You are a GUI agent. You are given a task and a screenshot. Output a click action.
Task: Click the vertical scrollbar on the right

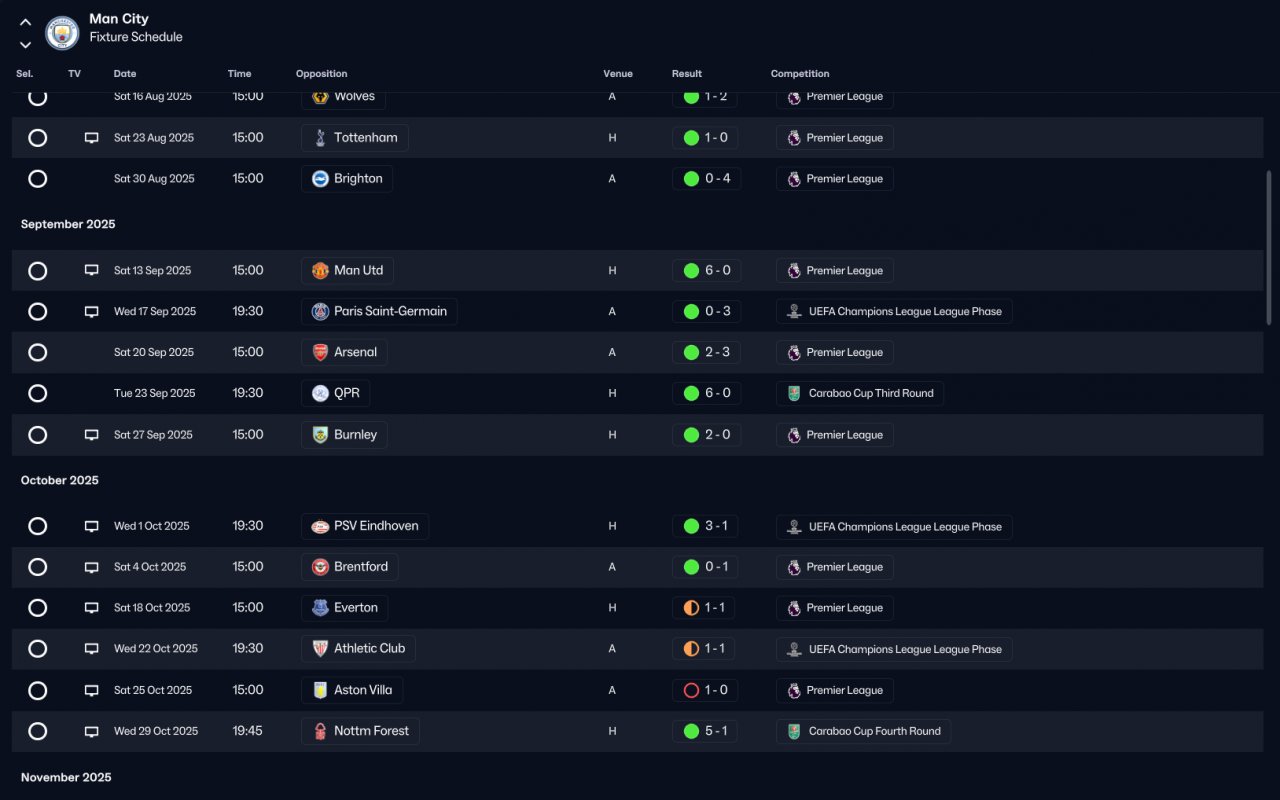click(1269, 247)
